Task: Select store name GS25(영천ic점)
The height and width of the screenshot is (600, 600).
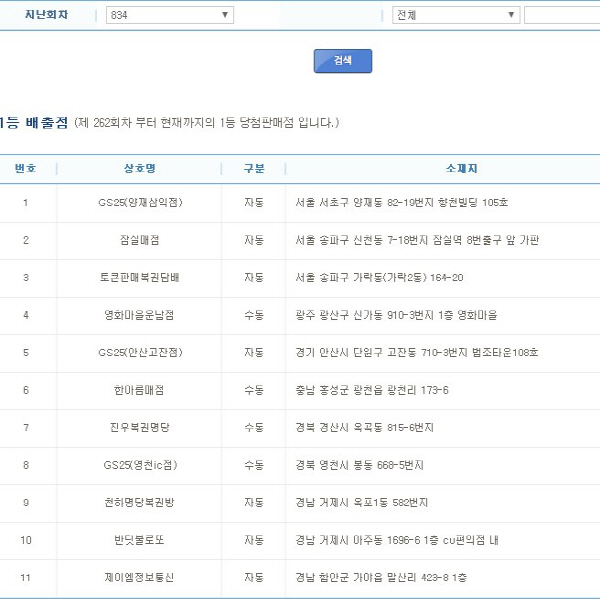Action: point(140,465)
